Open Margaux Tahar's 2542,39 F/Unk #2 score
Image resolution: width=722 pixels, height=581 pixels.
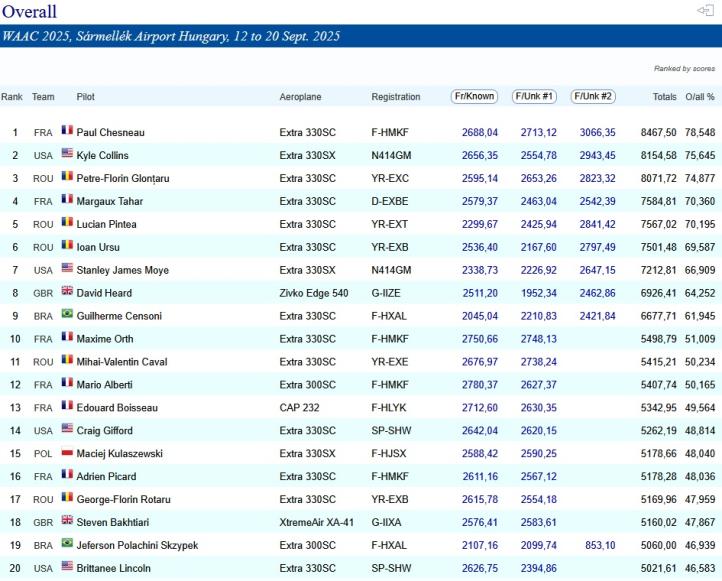tap(597, 201)
